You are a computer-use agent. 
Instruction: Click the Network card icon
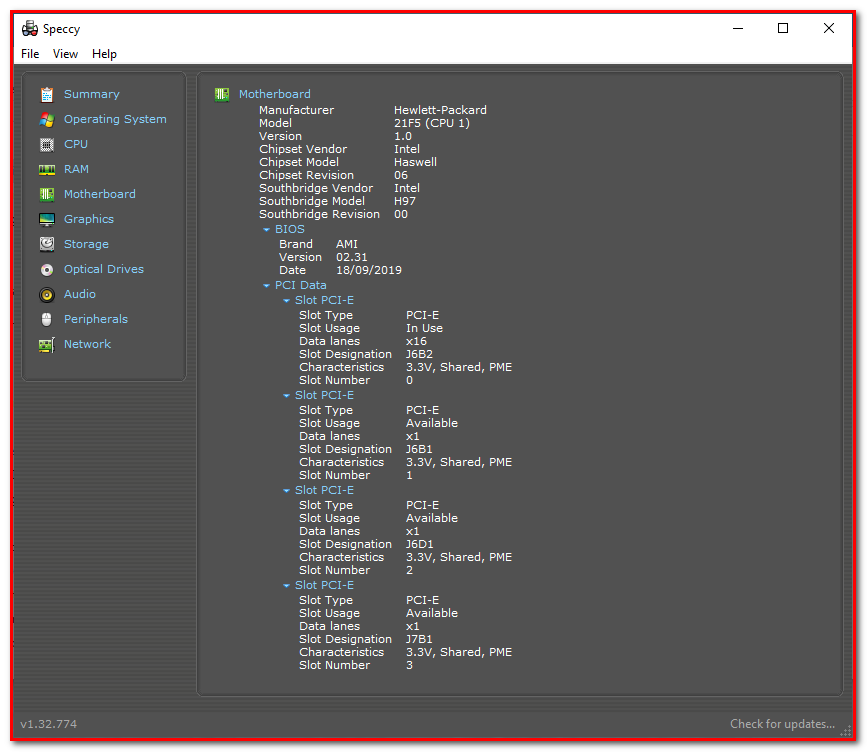47,345
